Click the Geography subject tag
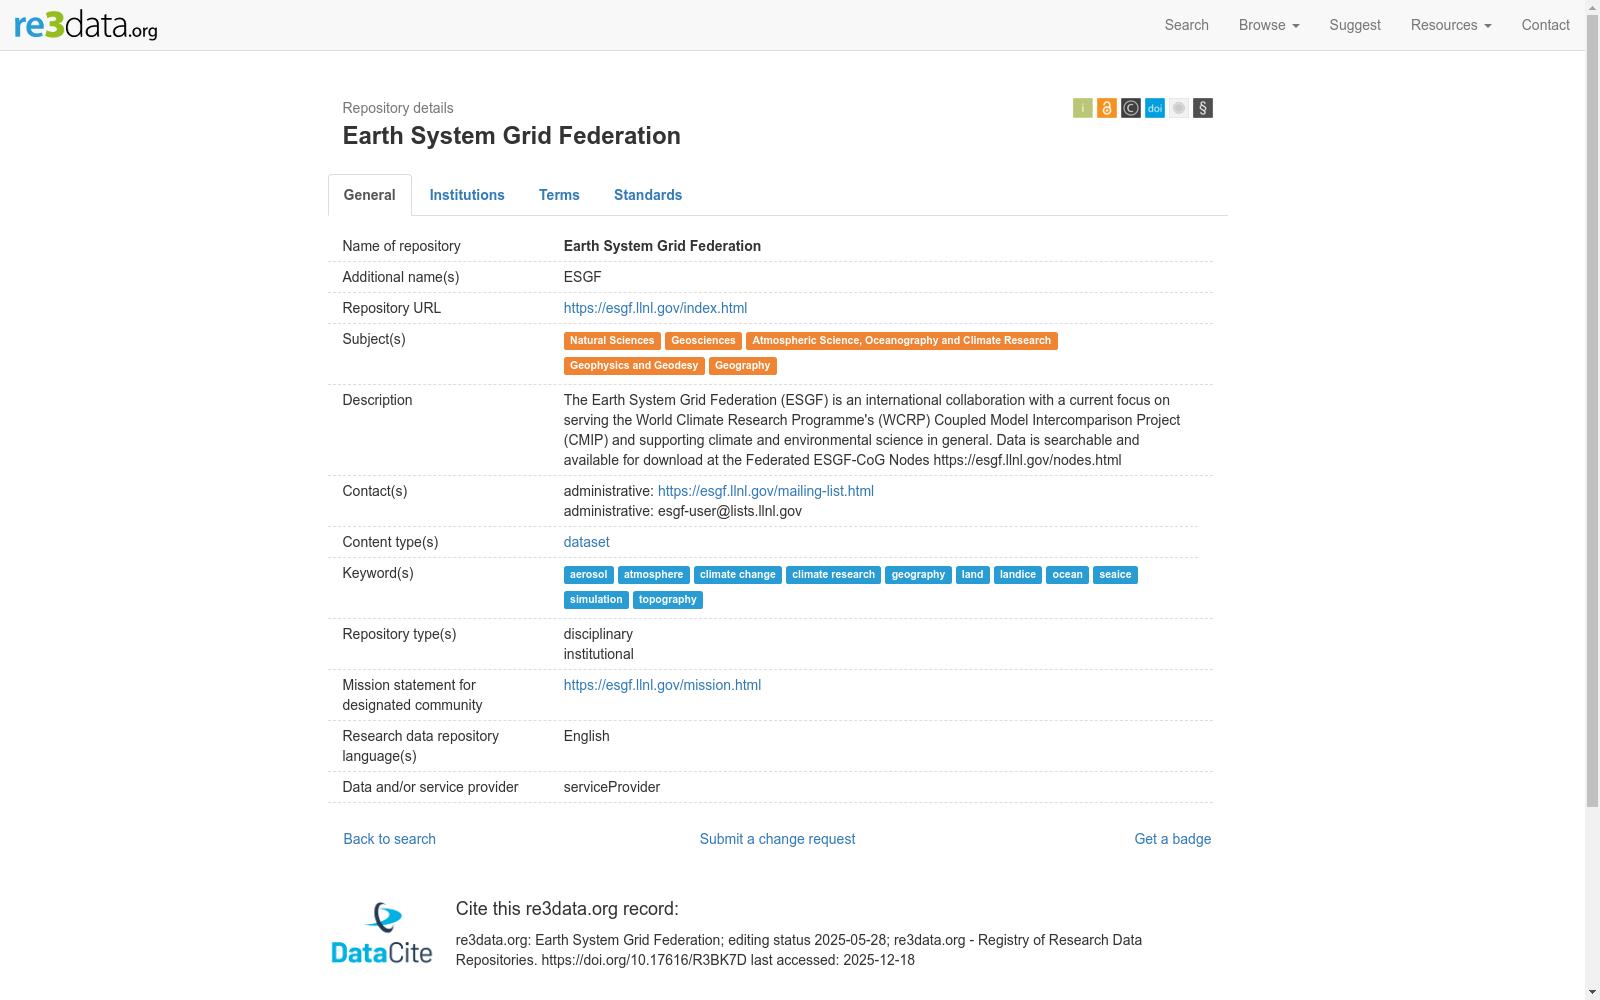 [743, 366]
